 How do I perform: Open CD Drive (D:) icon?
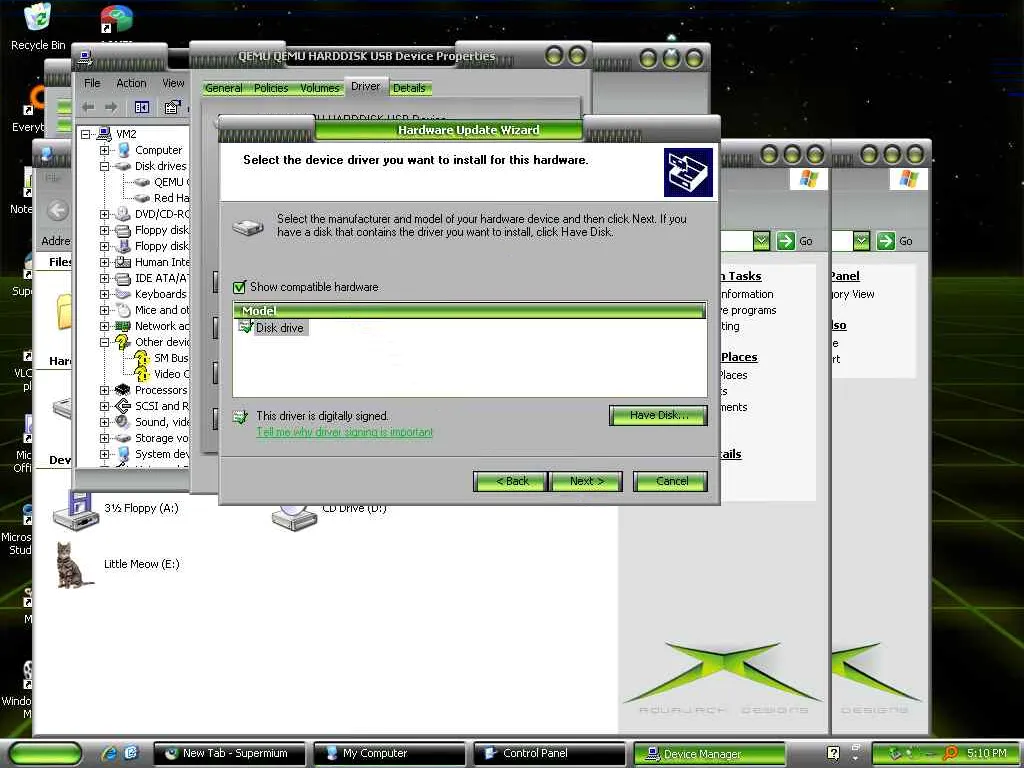(295, 517)
